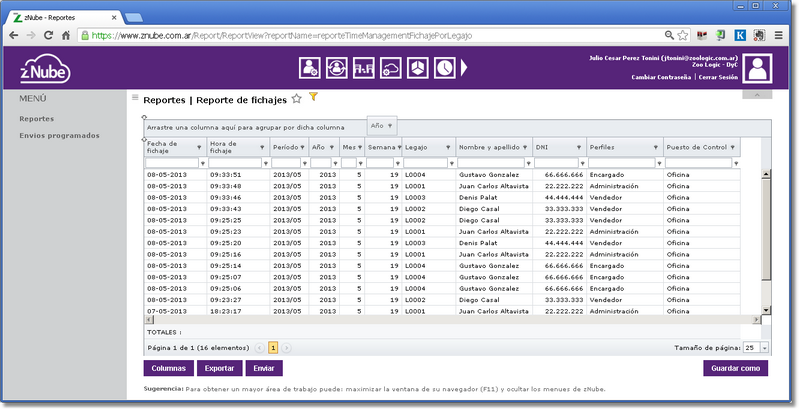Collapse the header using the top-right arrow
This screenshot has height=410, width=799.
[757, 94]
